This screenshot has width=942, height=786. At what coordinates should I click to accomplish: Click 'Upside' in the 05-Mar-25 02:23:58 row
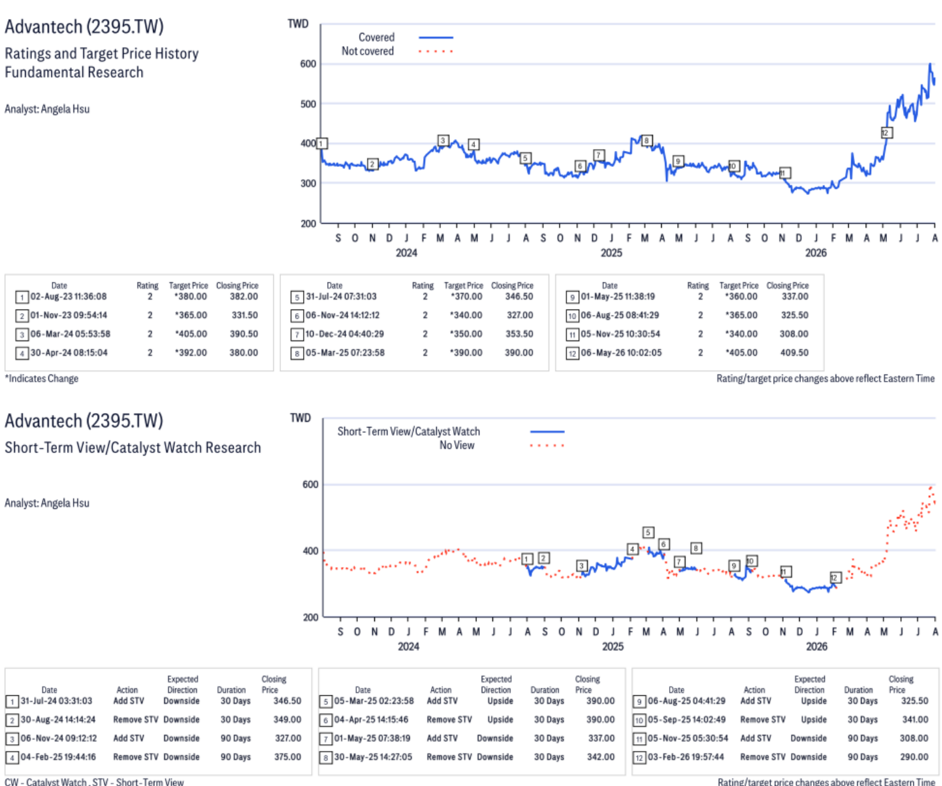pos(500,701)
